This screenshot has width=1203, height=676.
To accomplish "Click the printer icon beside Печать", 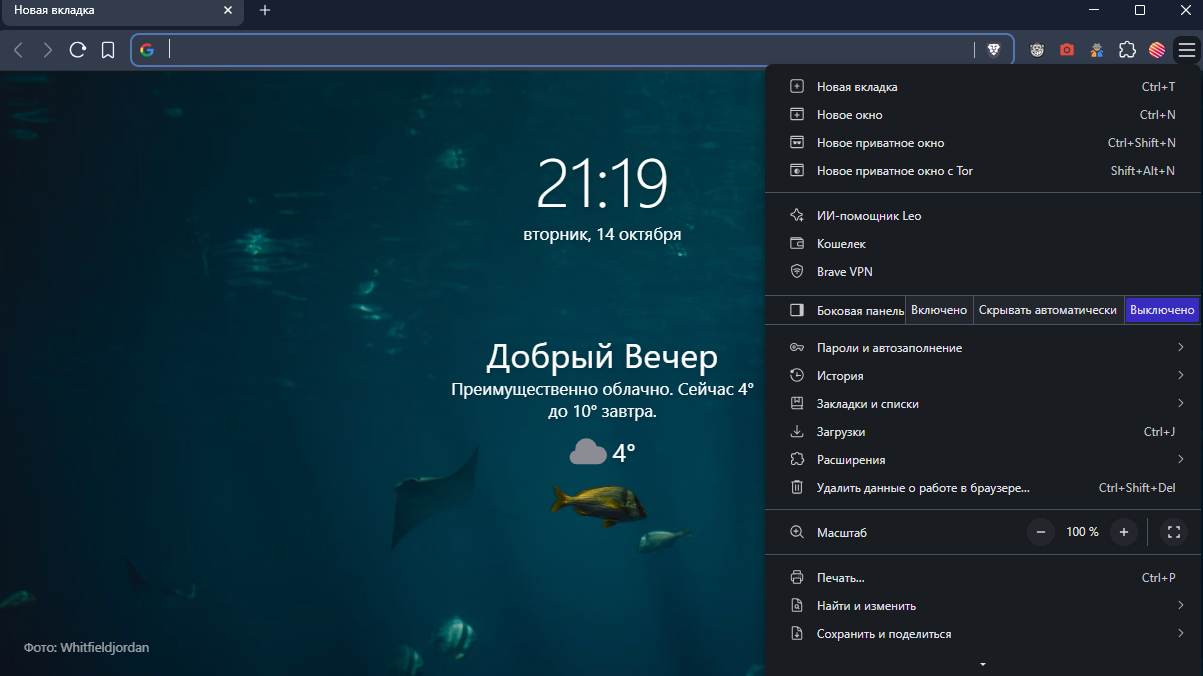I will tap(797, 577).
